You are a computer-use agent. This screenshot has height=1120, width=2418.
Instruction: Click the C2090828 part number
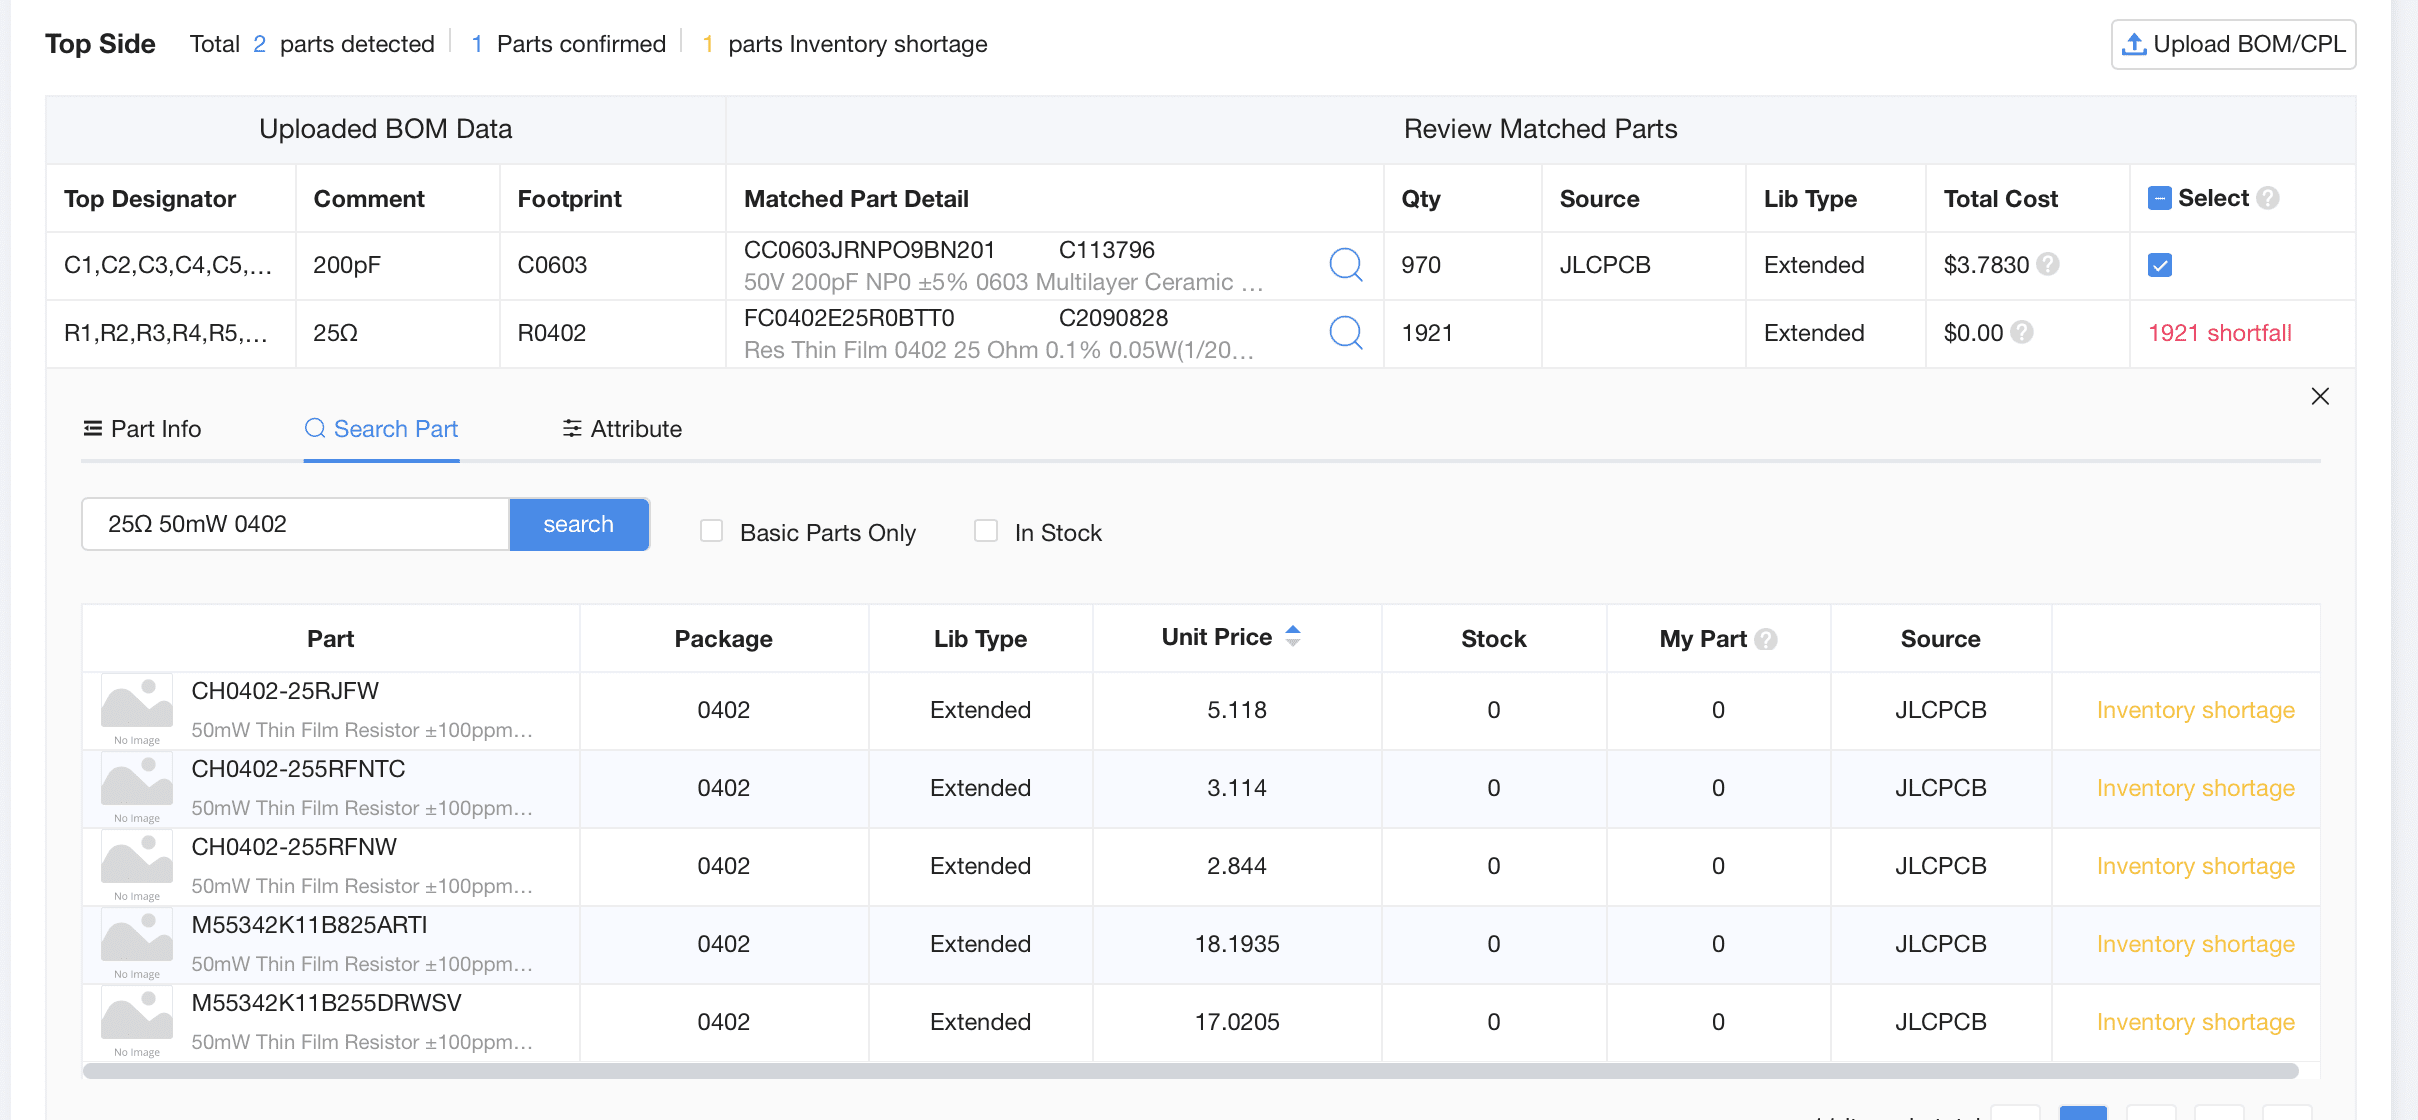click(x=1113, y=318)
